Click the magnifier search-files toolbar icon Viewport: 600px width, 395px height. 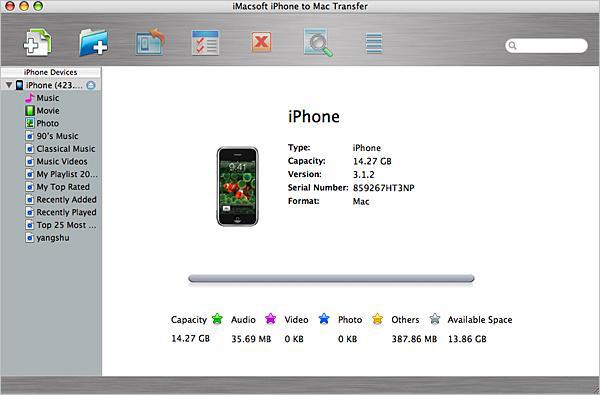pos(318,42)
